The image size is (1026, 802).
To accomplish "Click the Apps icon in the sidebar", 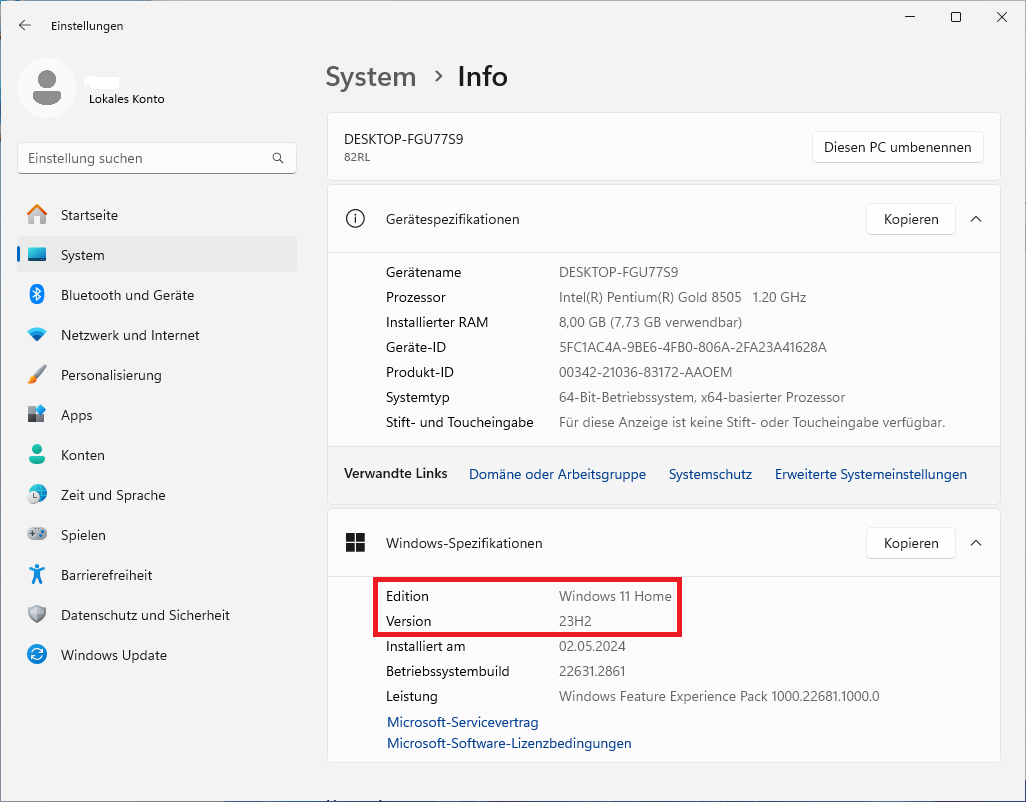I will 37,415.
